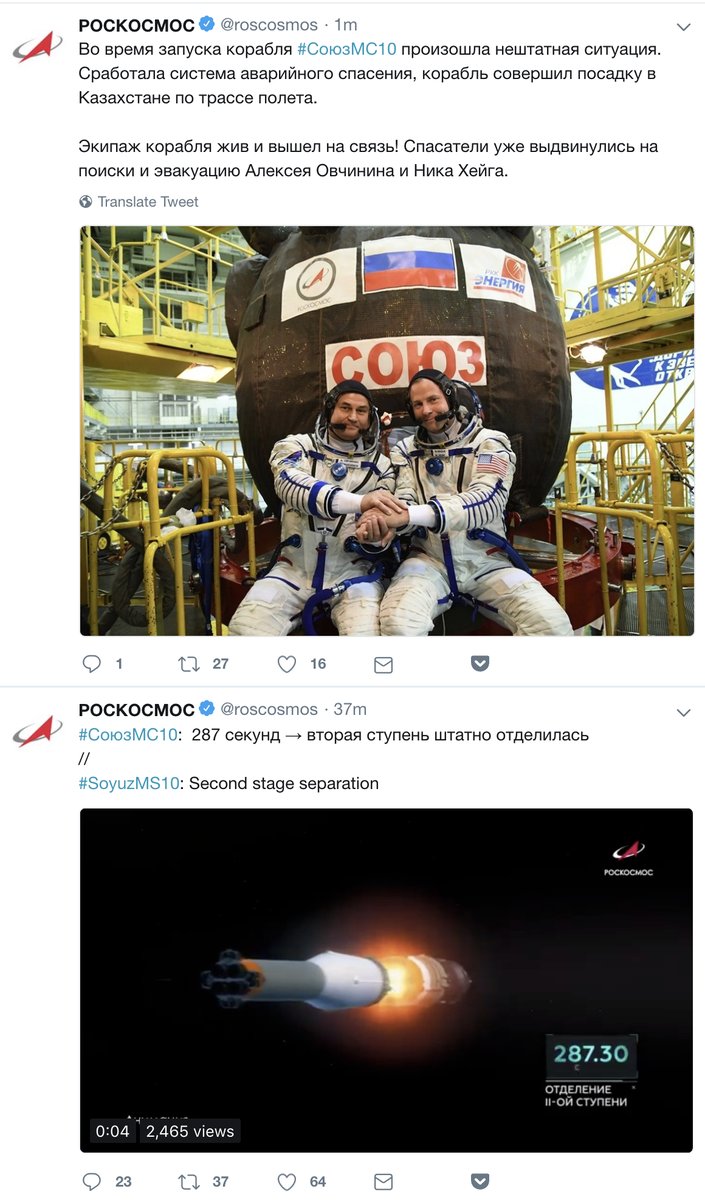Send second tweet via direct message envelope
705x1200 pixels.
coord(383,1182)
